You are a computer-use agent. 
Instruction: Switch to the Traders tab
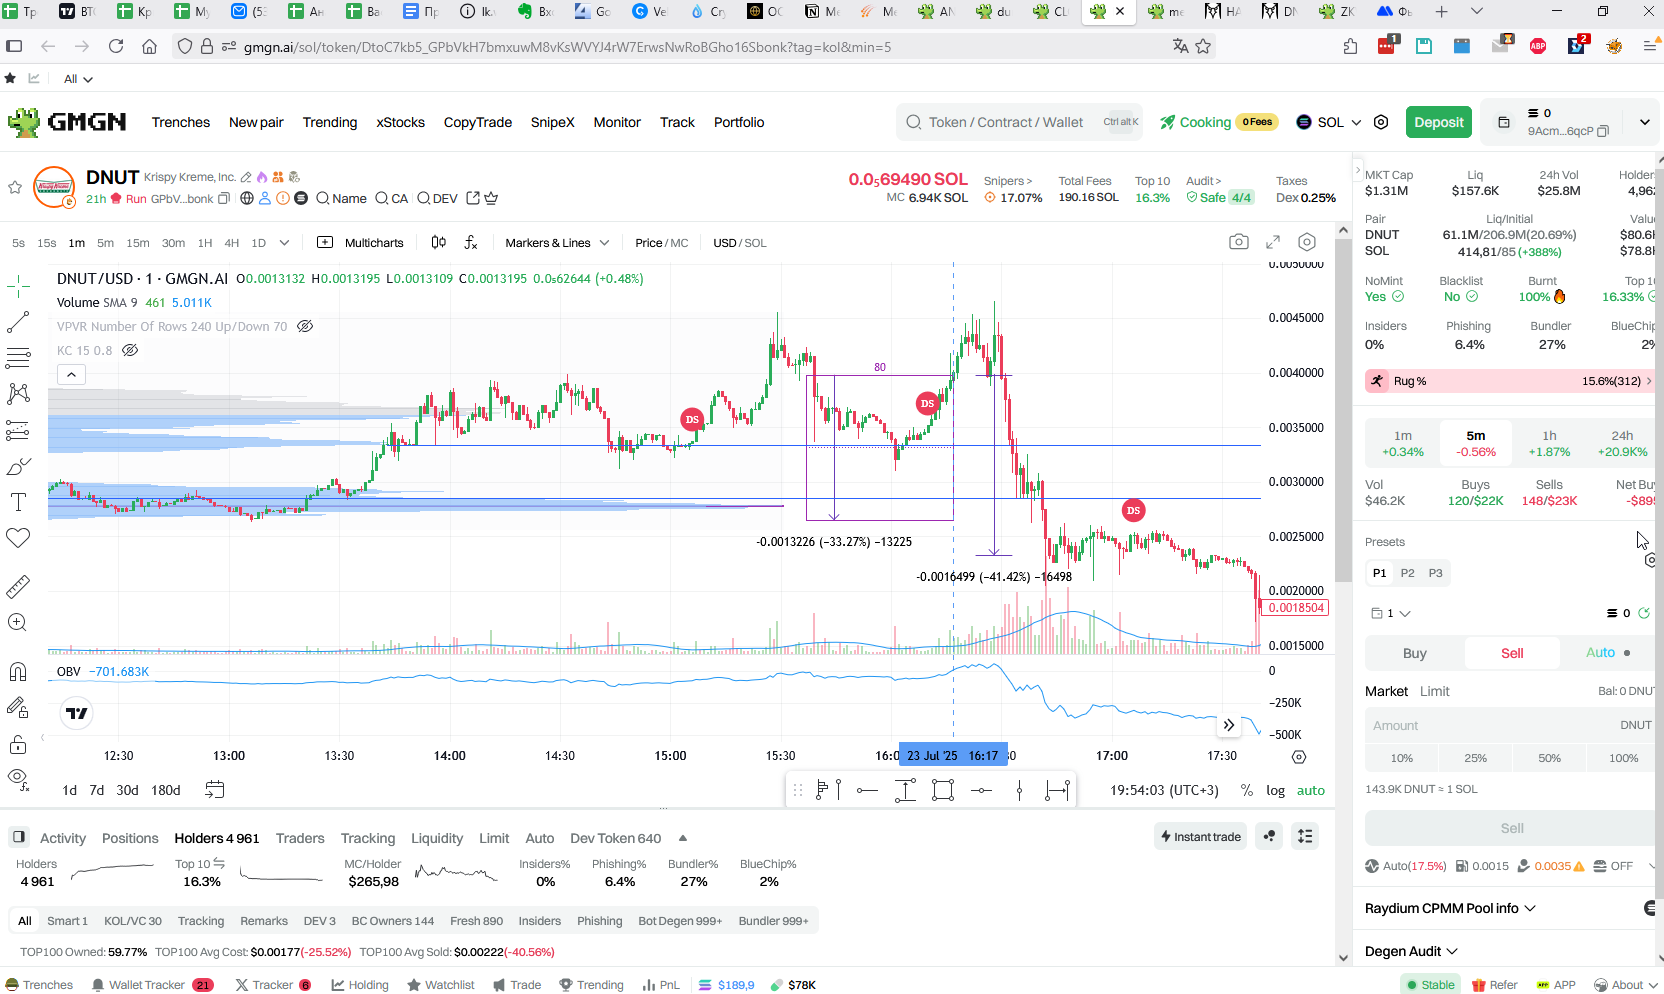point(300,838)
